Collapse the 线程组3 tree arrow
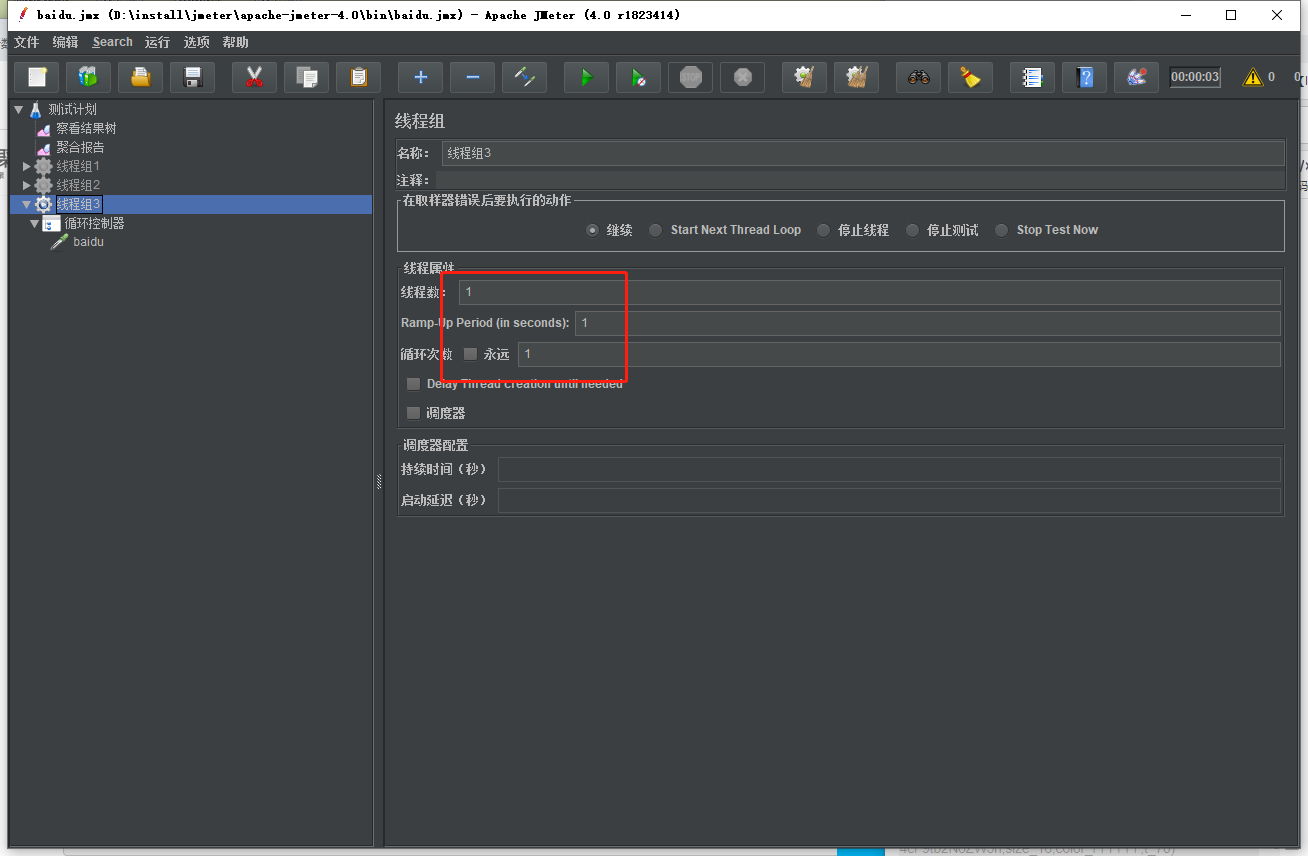This screenshot has height=856, width=1308. [27, 204]
